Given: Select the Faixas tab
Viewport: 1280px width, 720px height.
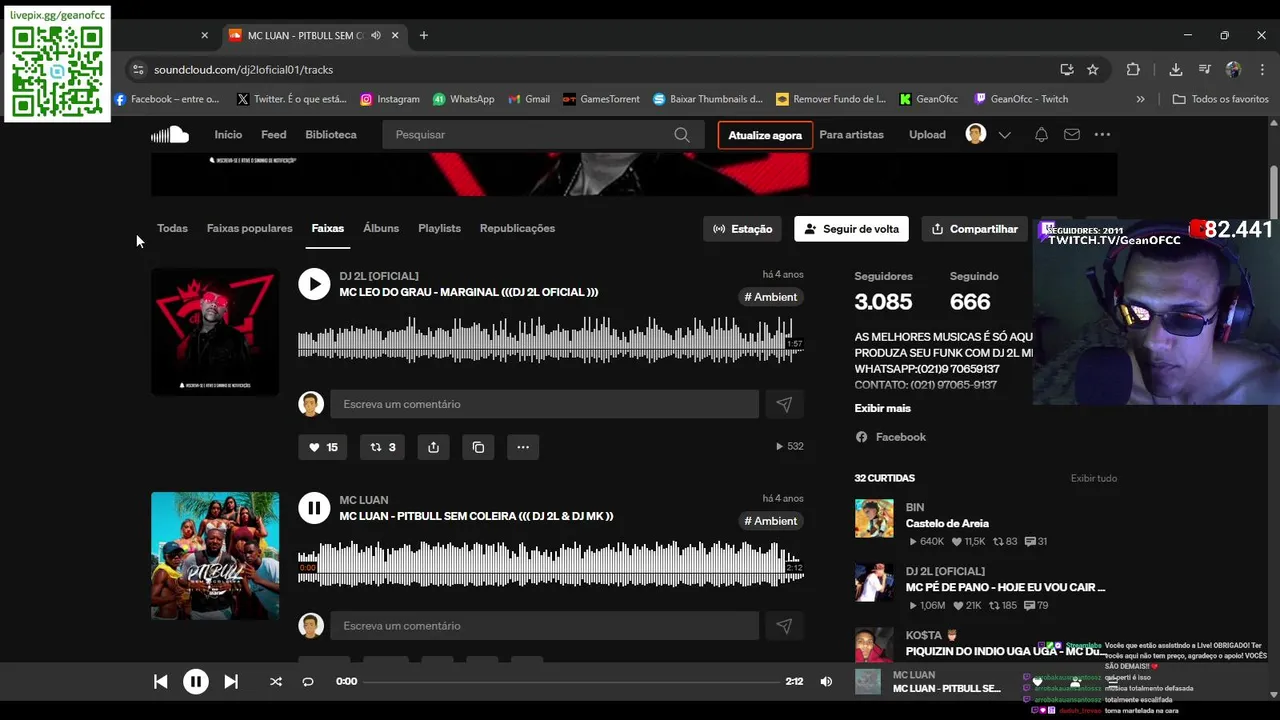Looking at the screenshot, I should click(327, 228).
